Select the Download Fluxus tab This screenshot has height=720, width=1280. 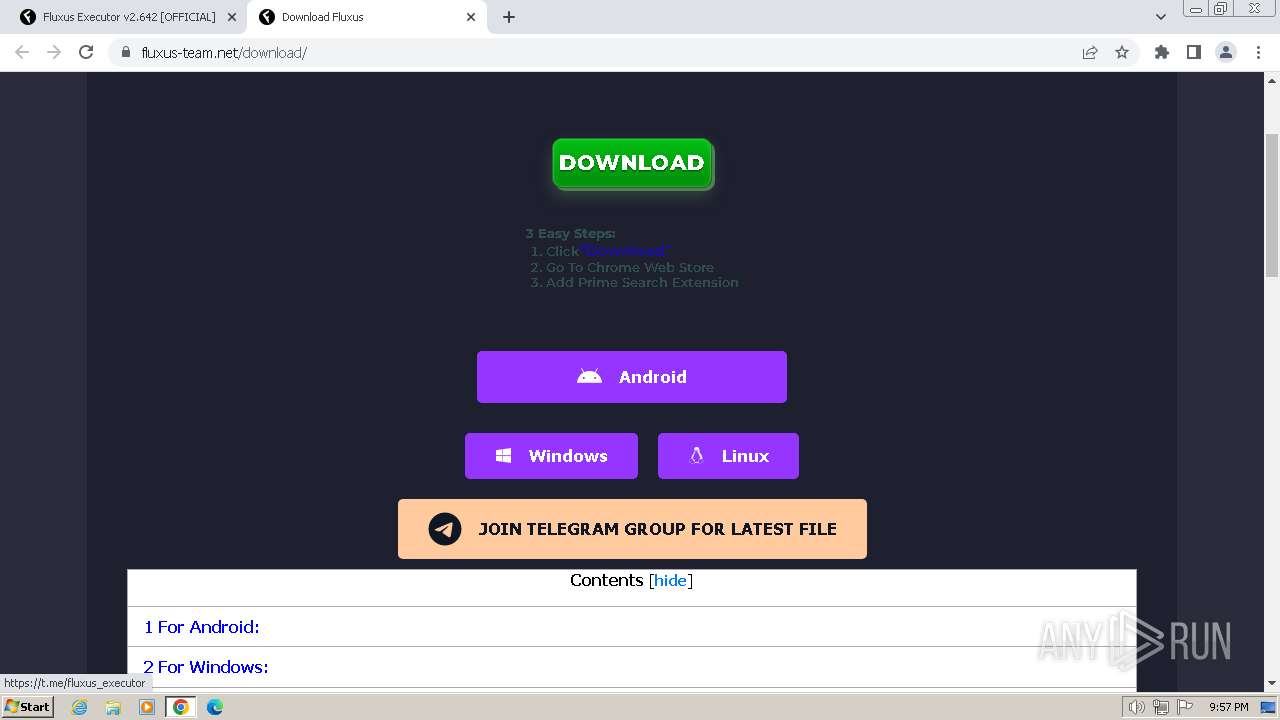[x=367, y=17]
